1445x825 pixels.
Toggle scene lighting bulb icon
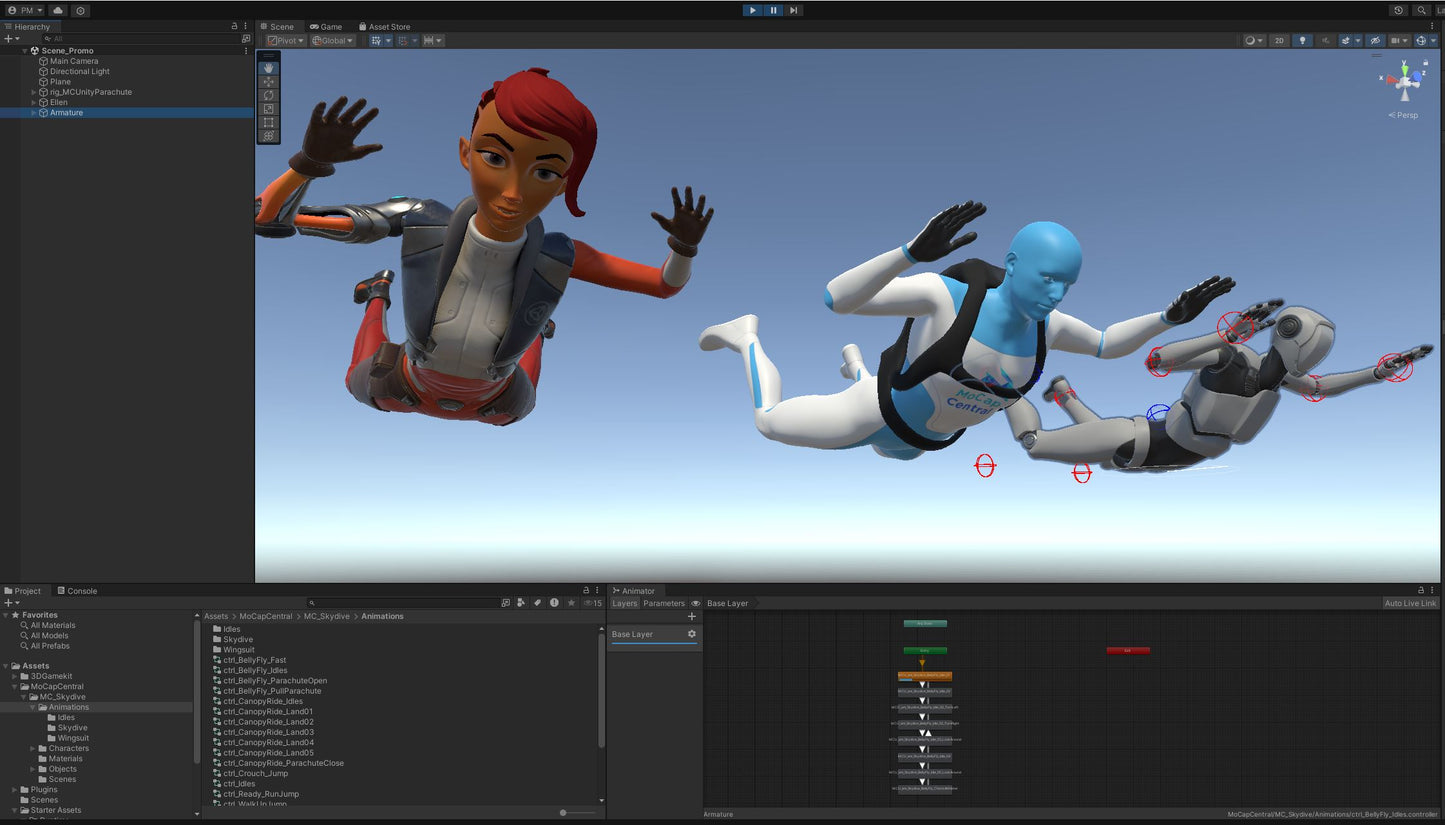1301,41
